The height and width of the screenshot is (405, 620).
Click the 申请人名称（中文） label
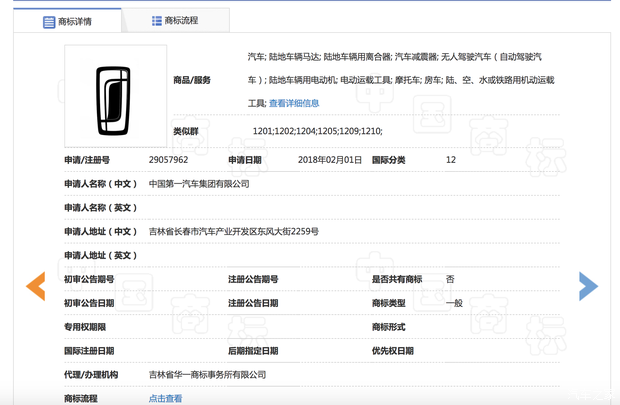[101, 184]
